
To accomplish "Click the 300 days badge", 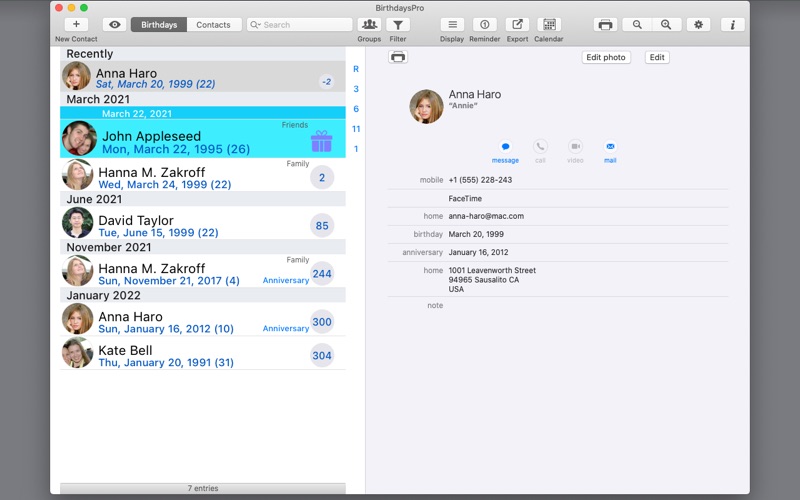I will (x=322, y=322).
